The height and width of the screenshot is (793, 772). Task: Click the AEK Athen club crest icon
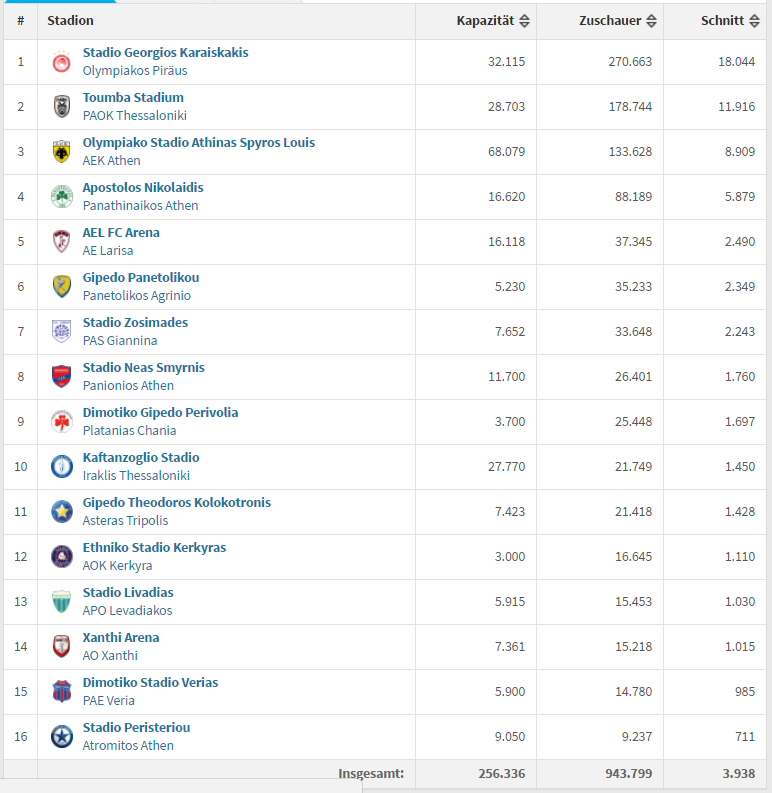pyautogui.click(x=62, y=152)
